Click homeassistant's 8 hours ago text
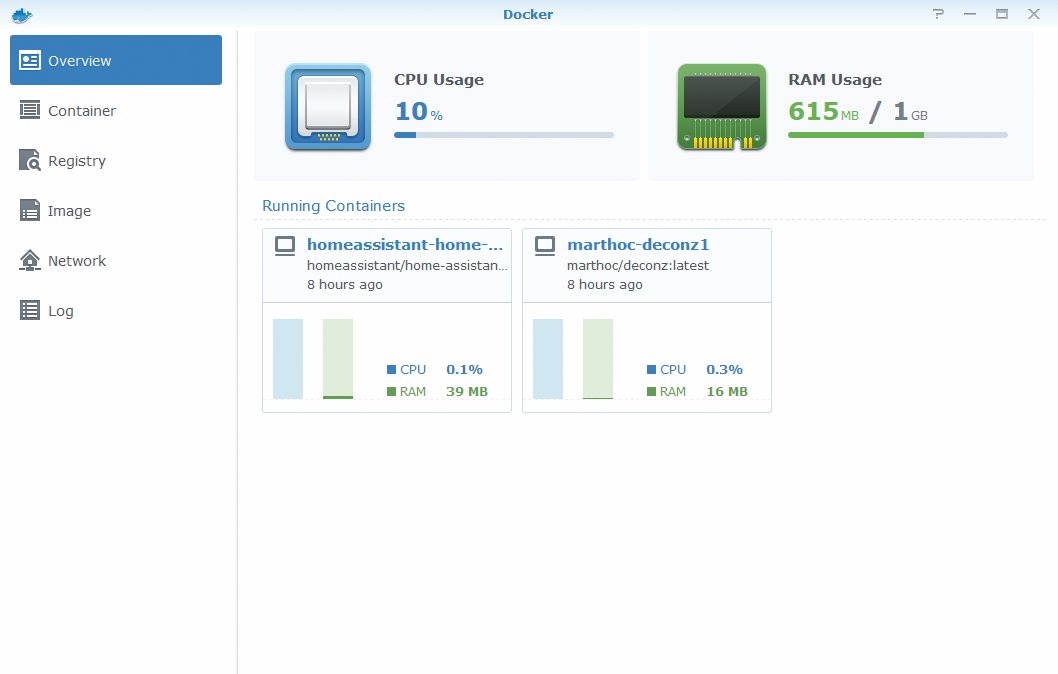 345,284
